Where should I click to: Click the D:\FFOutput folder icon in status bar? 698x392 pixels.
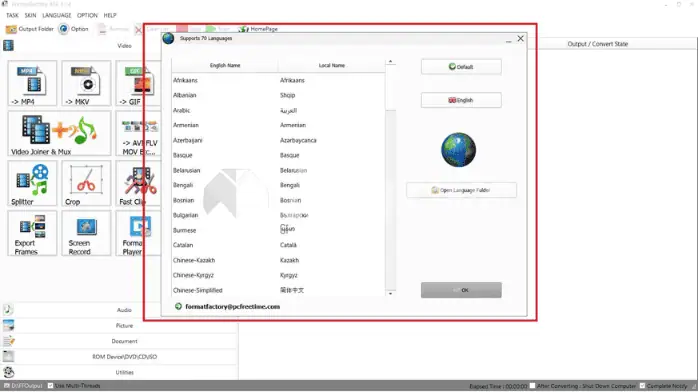point(7,386)
